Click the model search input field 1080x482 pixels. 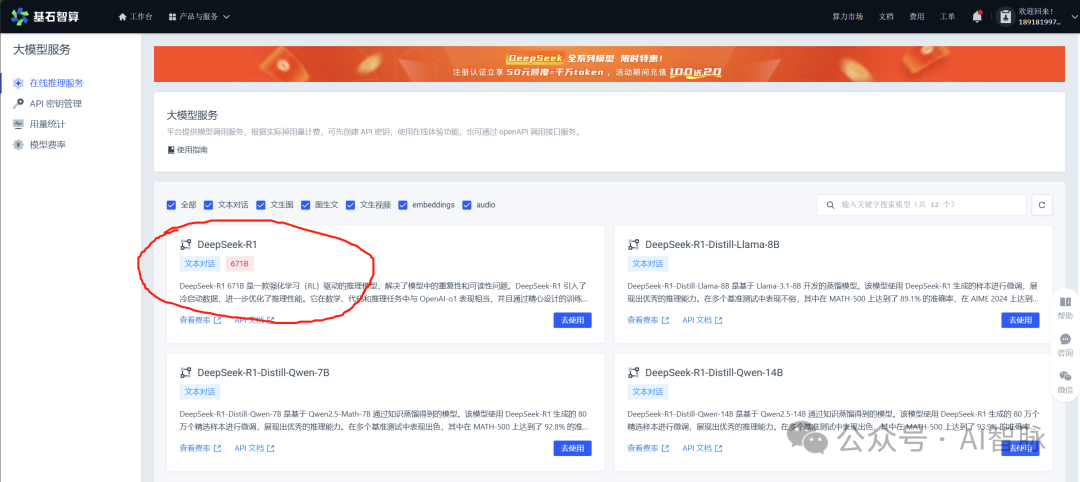922,205
